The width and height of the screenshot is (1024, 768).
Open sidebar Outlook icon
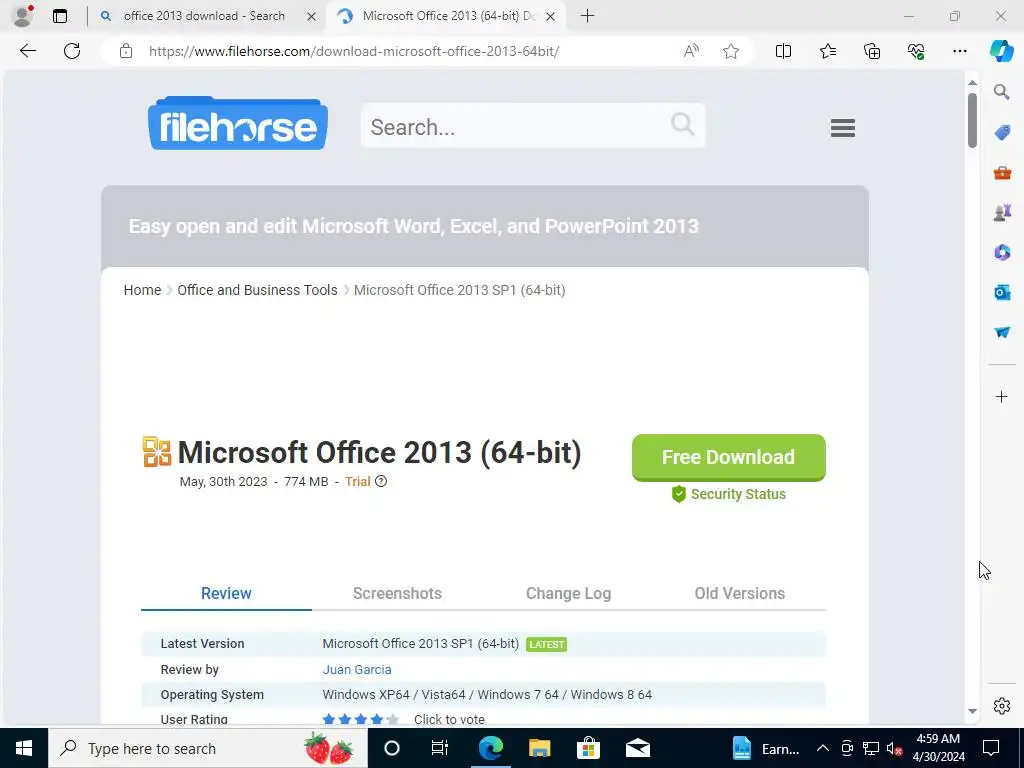1002,292
